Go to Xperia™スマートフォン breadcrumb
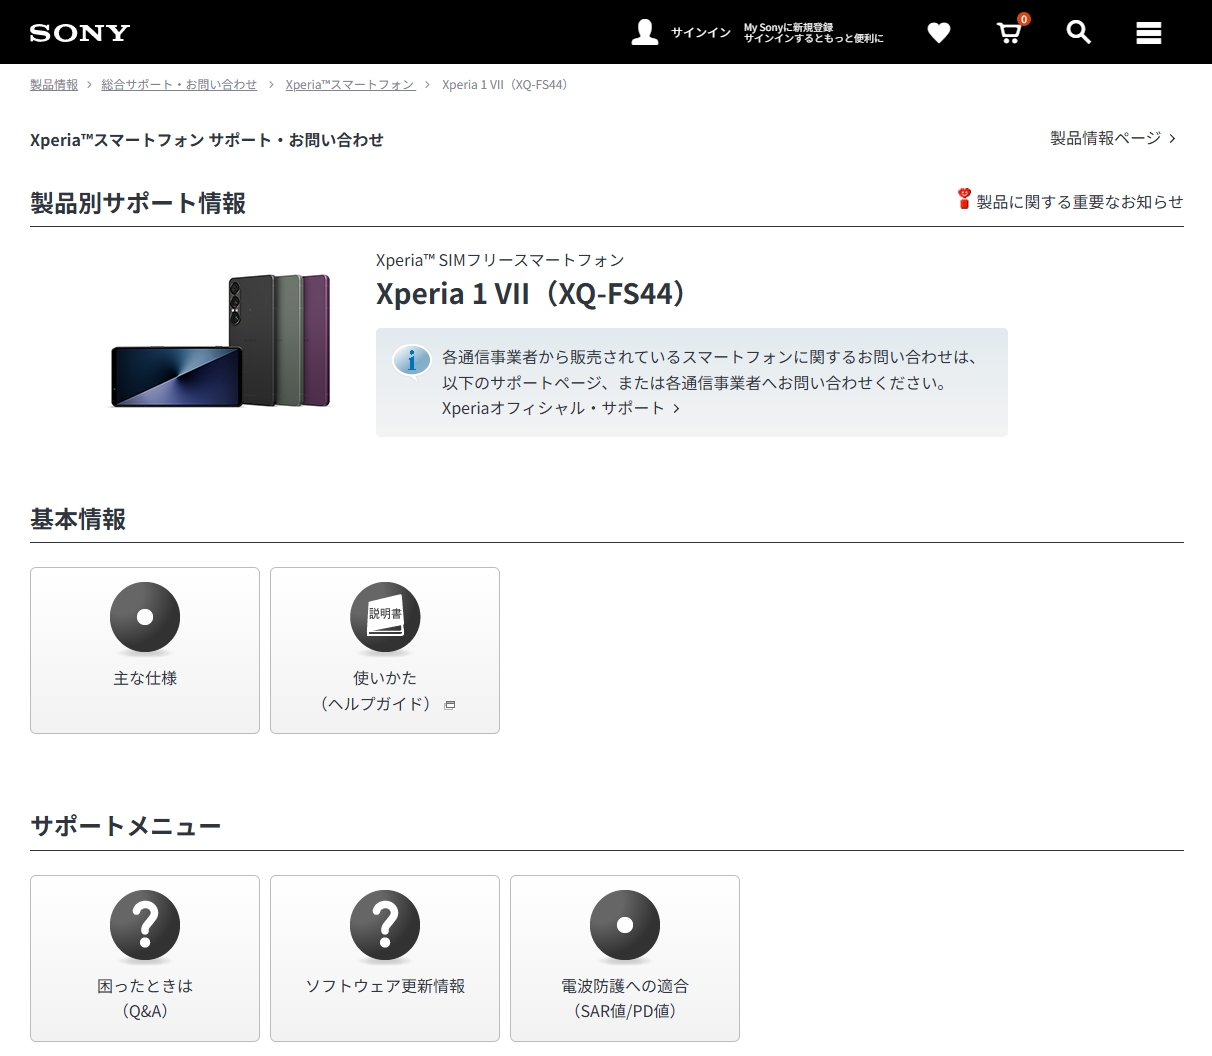The height and width of the screenshot is (1056, 1212). (350, 85)
